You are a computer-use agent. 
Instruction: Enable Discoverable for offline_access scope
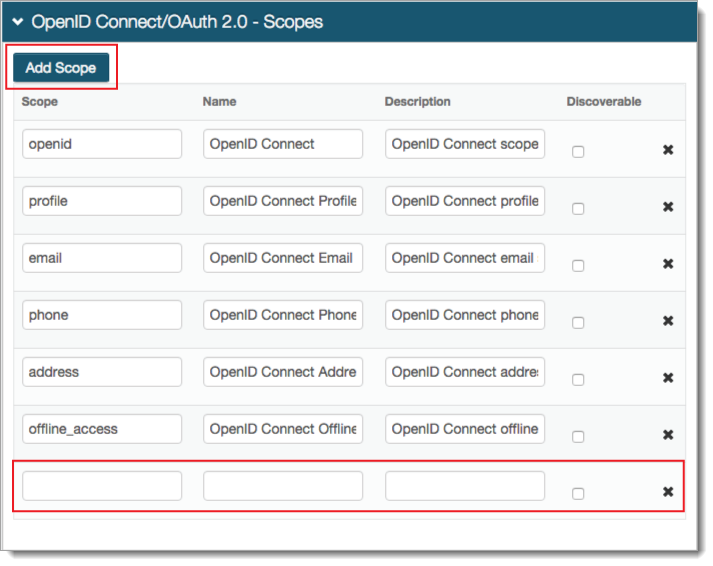pos(578,437)
